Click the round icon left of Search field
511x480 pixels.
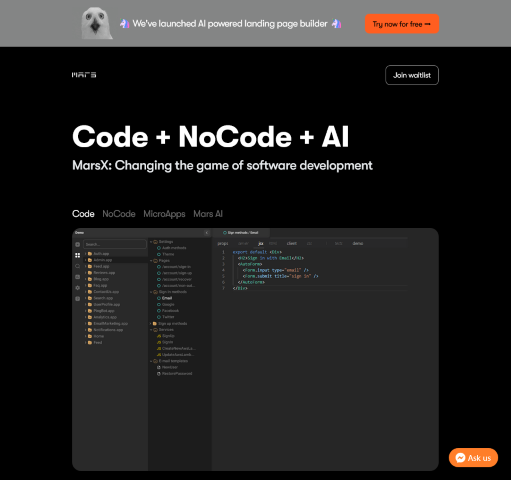(77, 244)
